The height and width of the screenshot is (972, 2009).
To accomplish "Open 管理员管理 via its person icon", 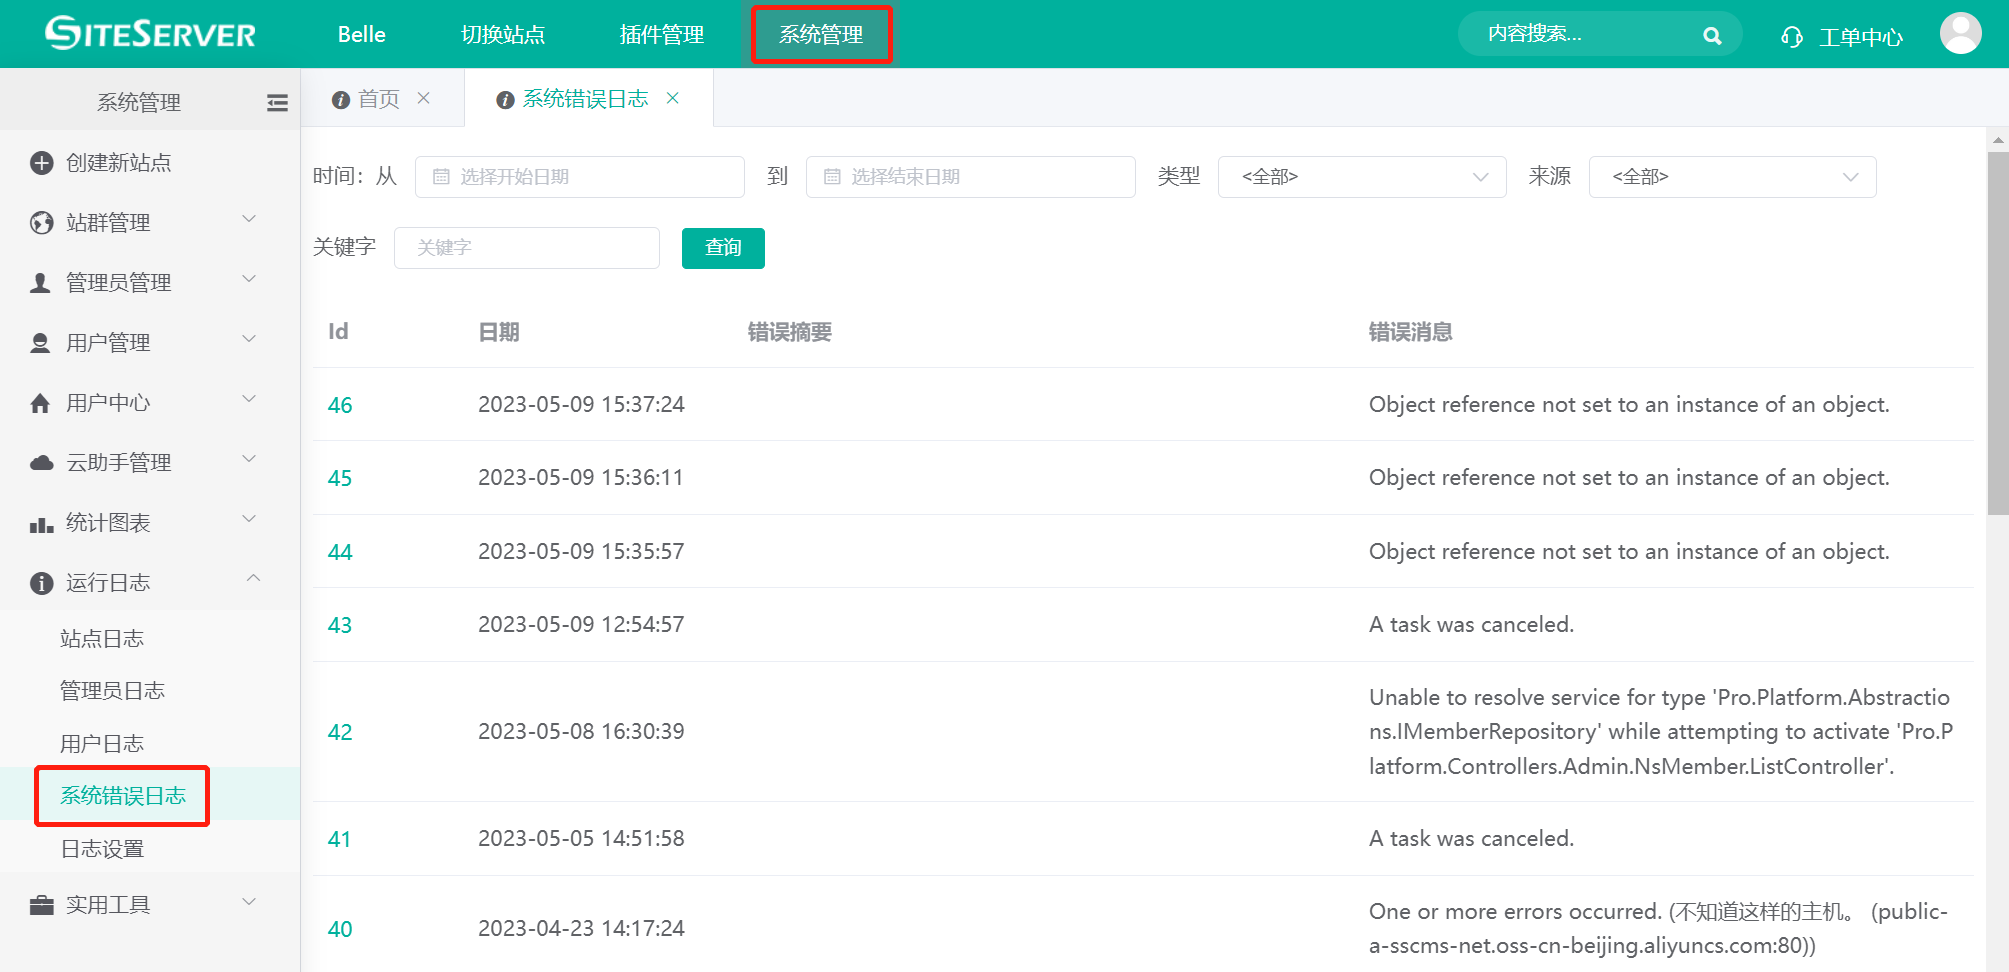I will tap(40, 282).
